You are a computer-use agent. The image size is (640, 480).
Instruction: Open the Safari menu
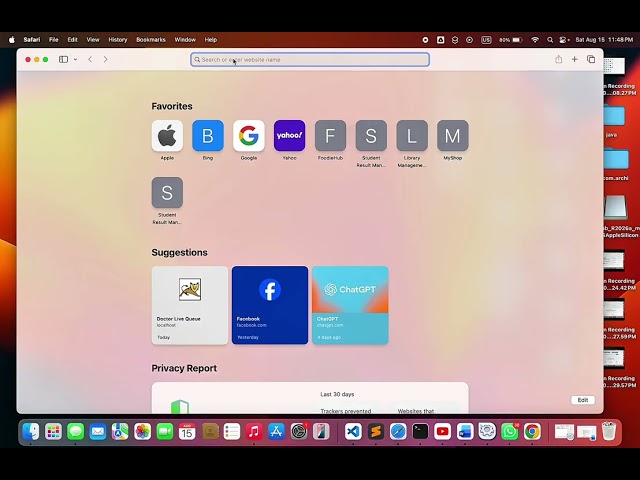tap(32, 40)
